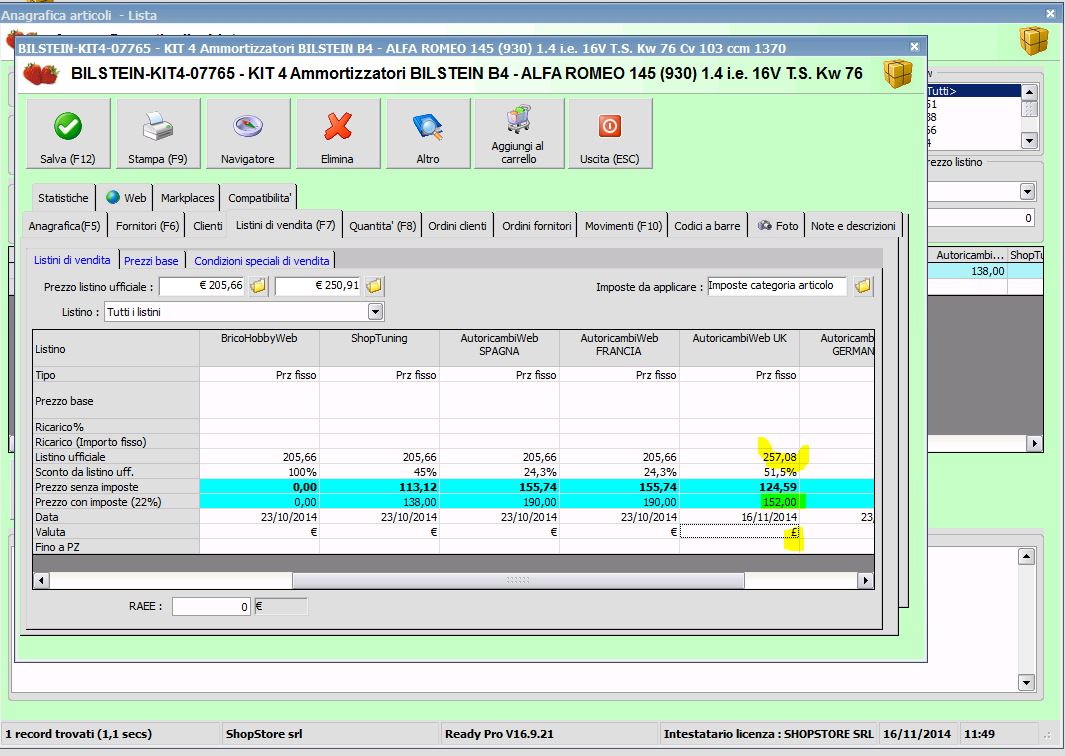The height and width of the screenshot is (756, 1065).
Task: Open Condizioni speciali di vendita sub-tab
Action: click(x=261, y=260)
